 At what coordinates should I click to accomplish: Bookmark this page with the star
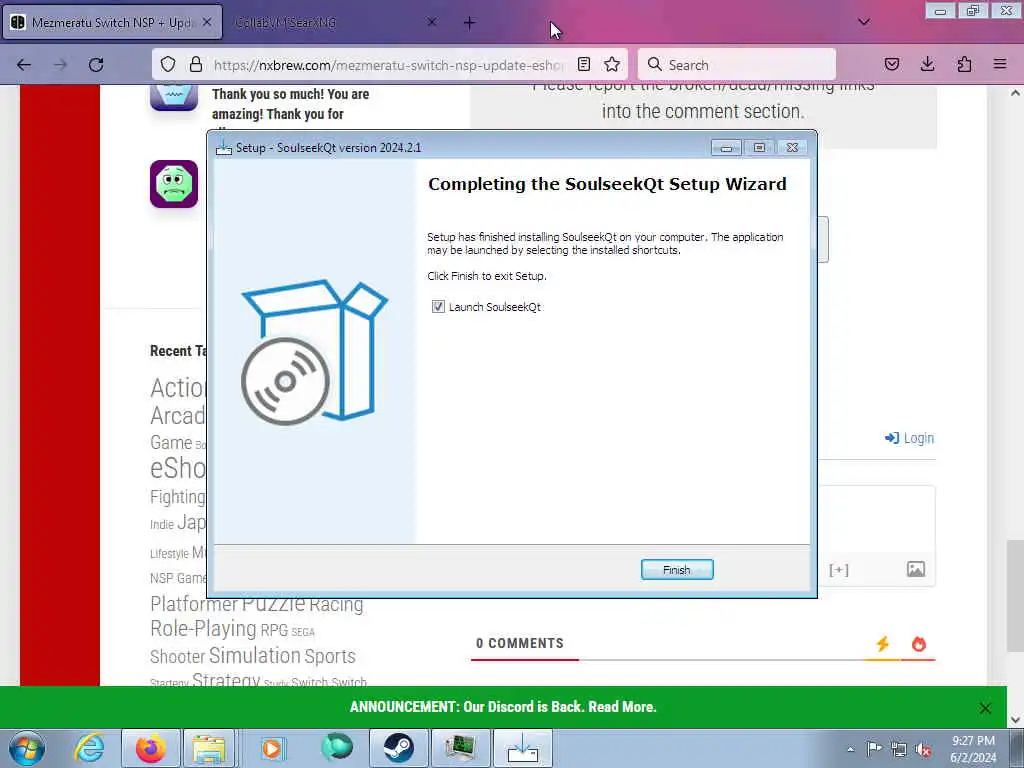[x=612, y=64]
